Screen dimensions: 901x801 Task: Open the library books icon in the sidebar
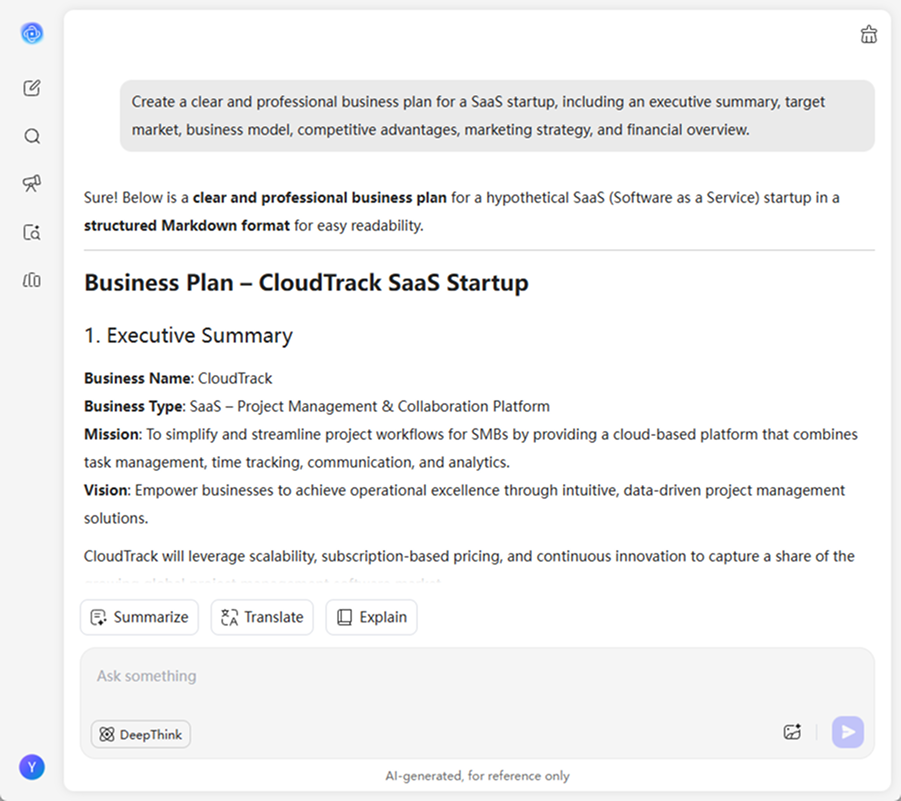32,280
